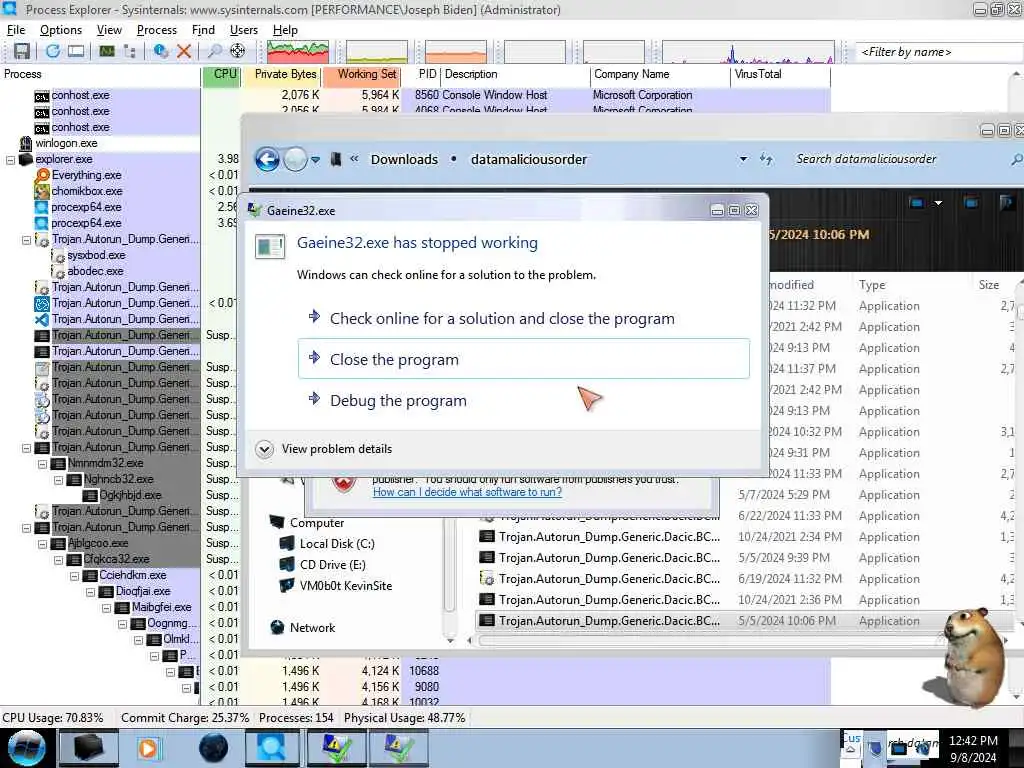Screen dimensions: 1024x768
Task: Click the red X Kill Process icon
Action: 184,51
